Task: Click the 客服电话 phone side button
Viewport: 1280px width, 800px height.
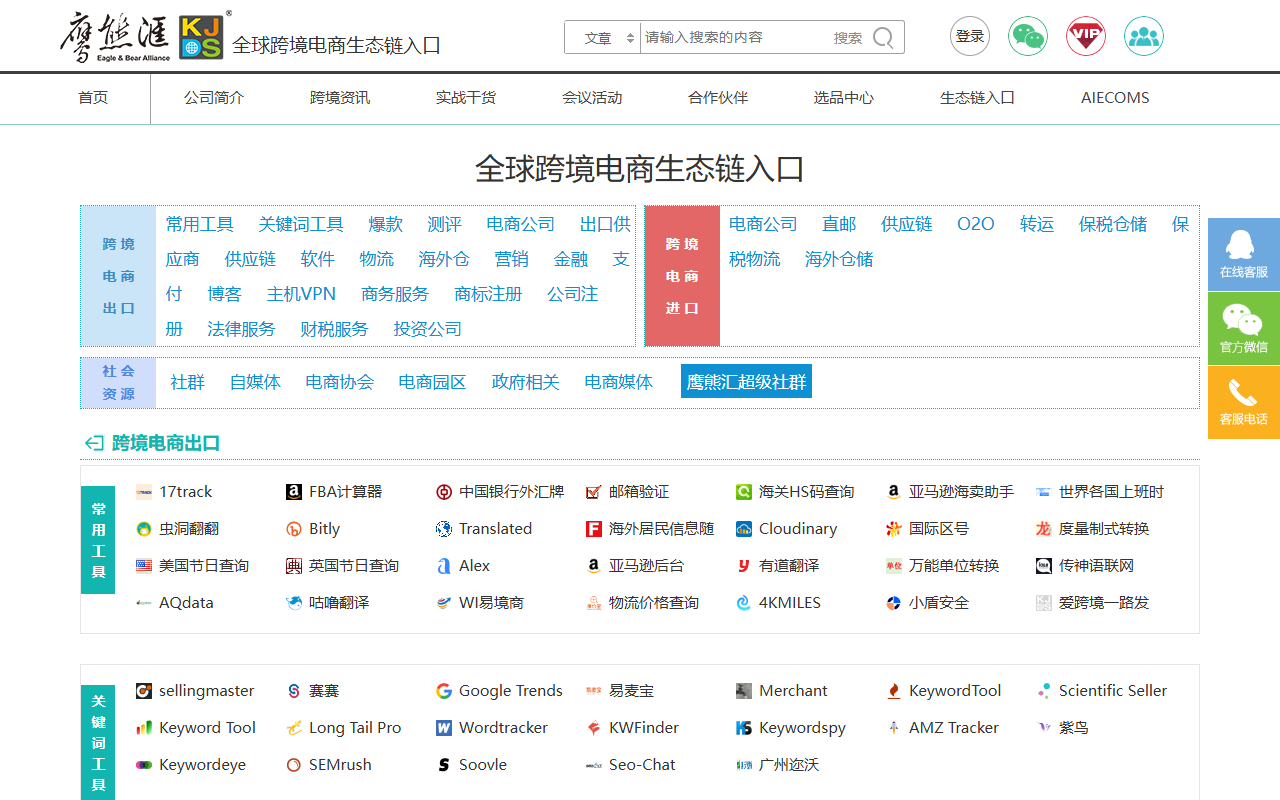Action: [1244, 402]
